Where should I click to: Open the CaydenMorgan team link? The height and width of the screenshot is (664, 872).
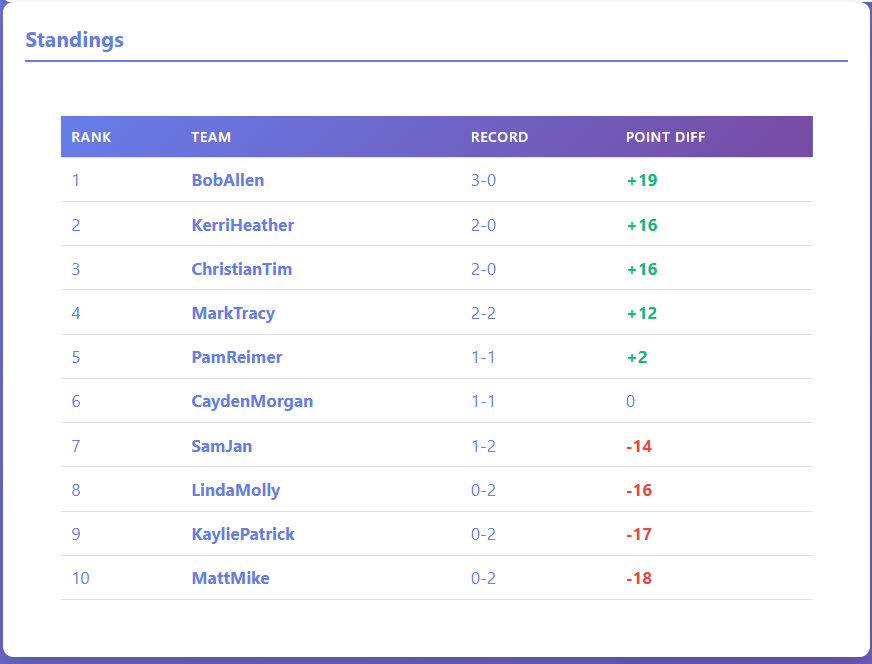252,401
